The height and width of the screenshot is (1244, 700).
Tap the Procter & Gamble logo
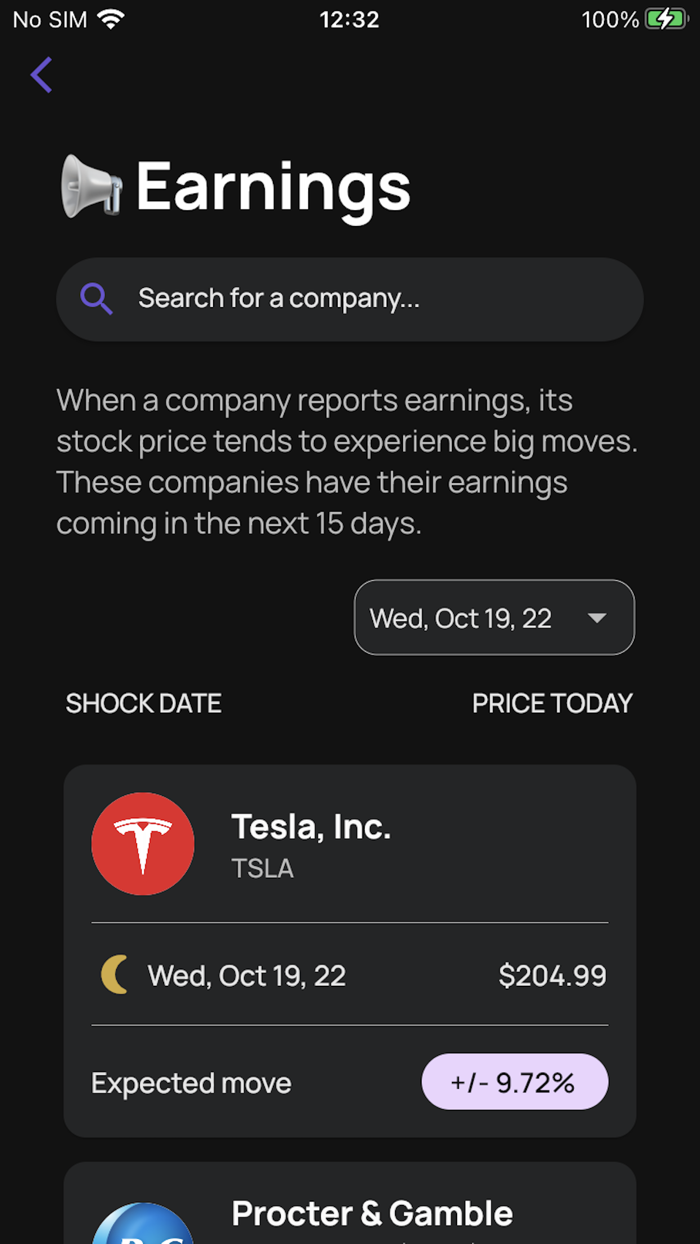(x=143, y=1223)
